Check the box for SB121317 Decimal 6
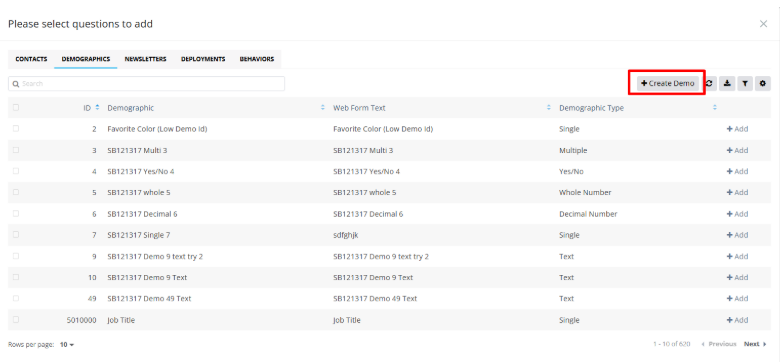Screen dimensions: 780x362 pos(16,213)
